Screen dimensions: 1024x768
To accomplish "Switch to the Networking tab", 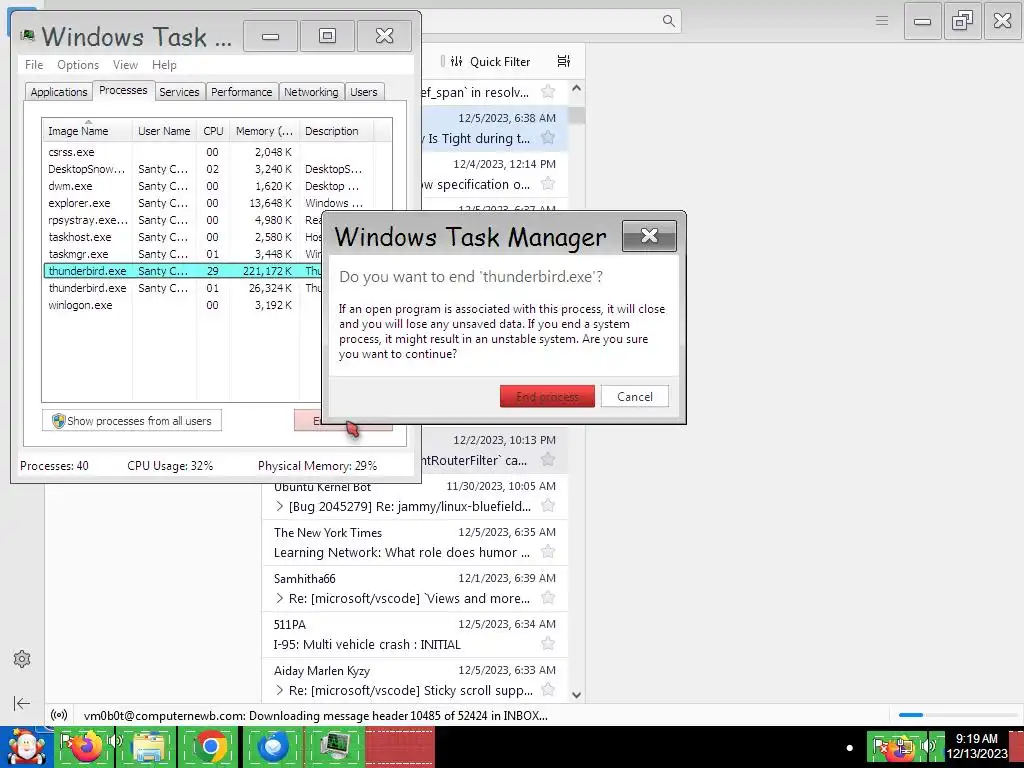I will (311, 92).
